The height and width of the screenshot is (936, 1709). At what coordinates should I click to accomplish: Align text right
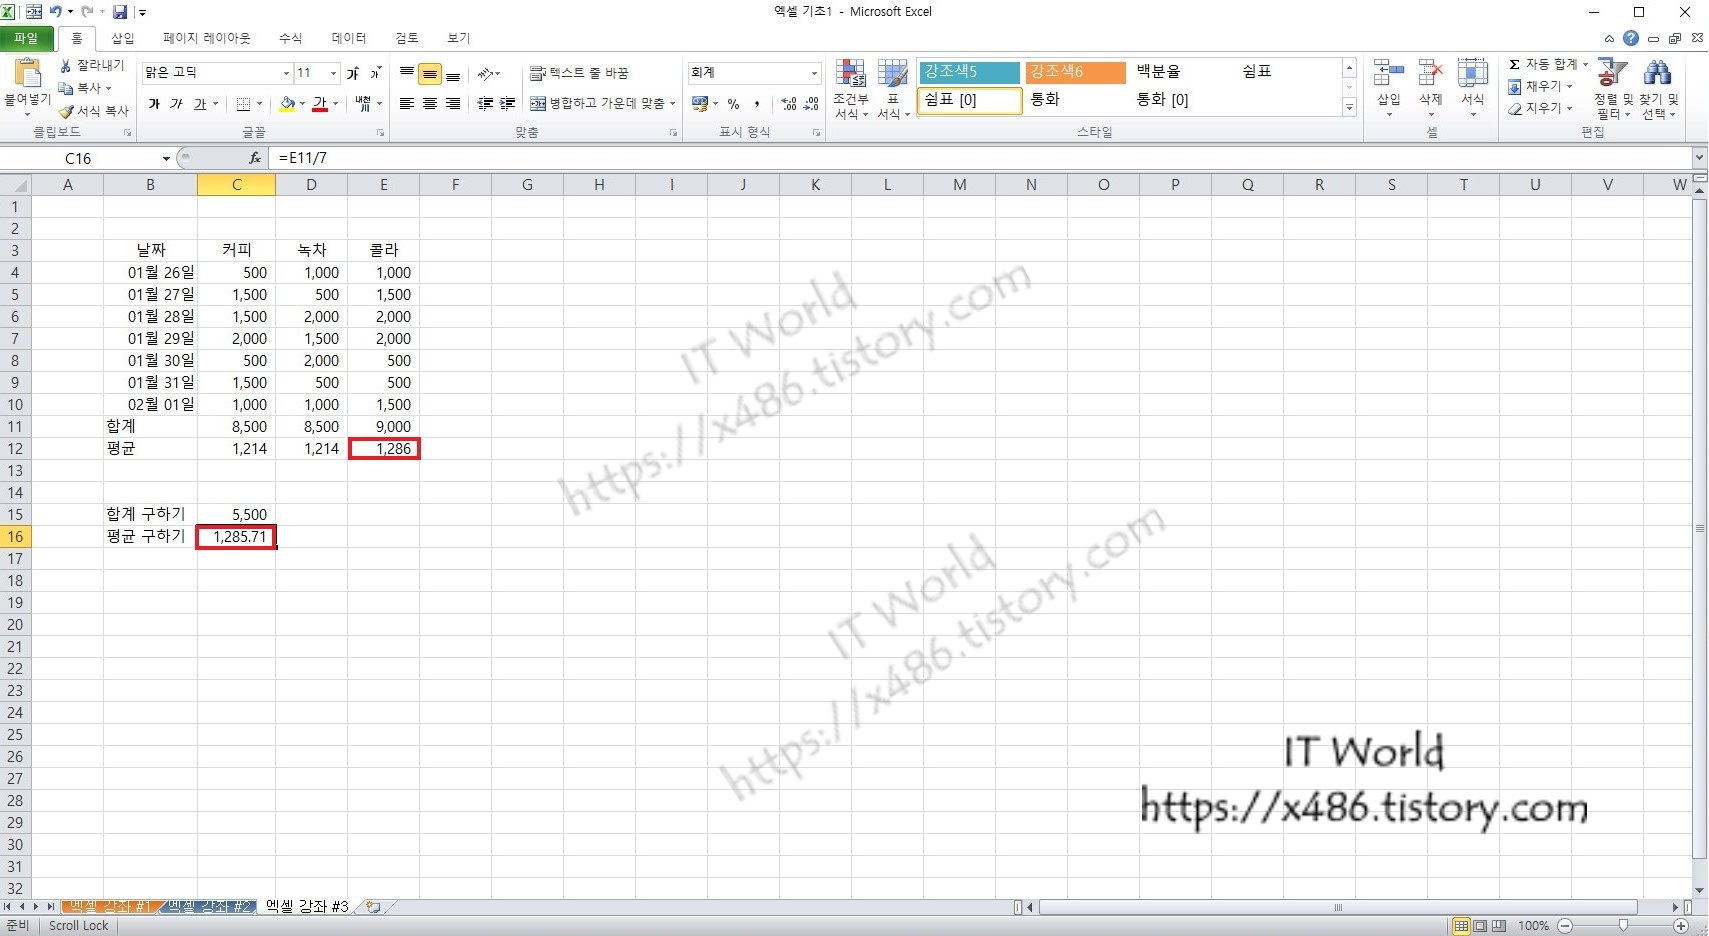(453, 104)
